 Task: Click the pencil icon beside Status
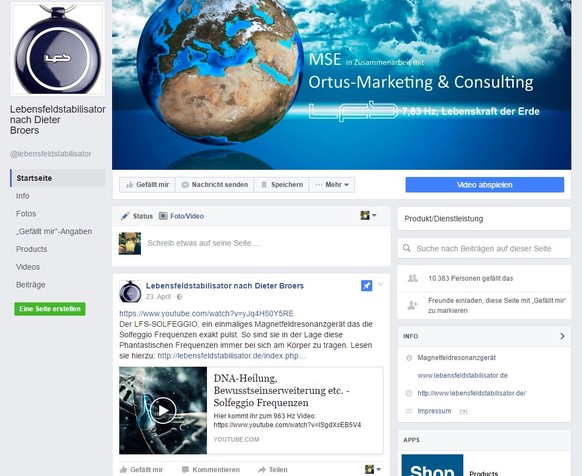point(125,216)
